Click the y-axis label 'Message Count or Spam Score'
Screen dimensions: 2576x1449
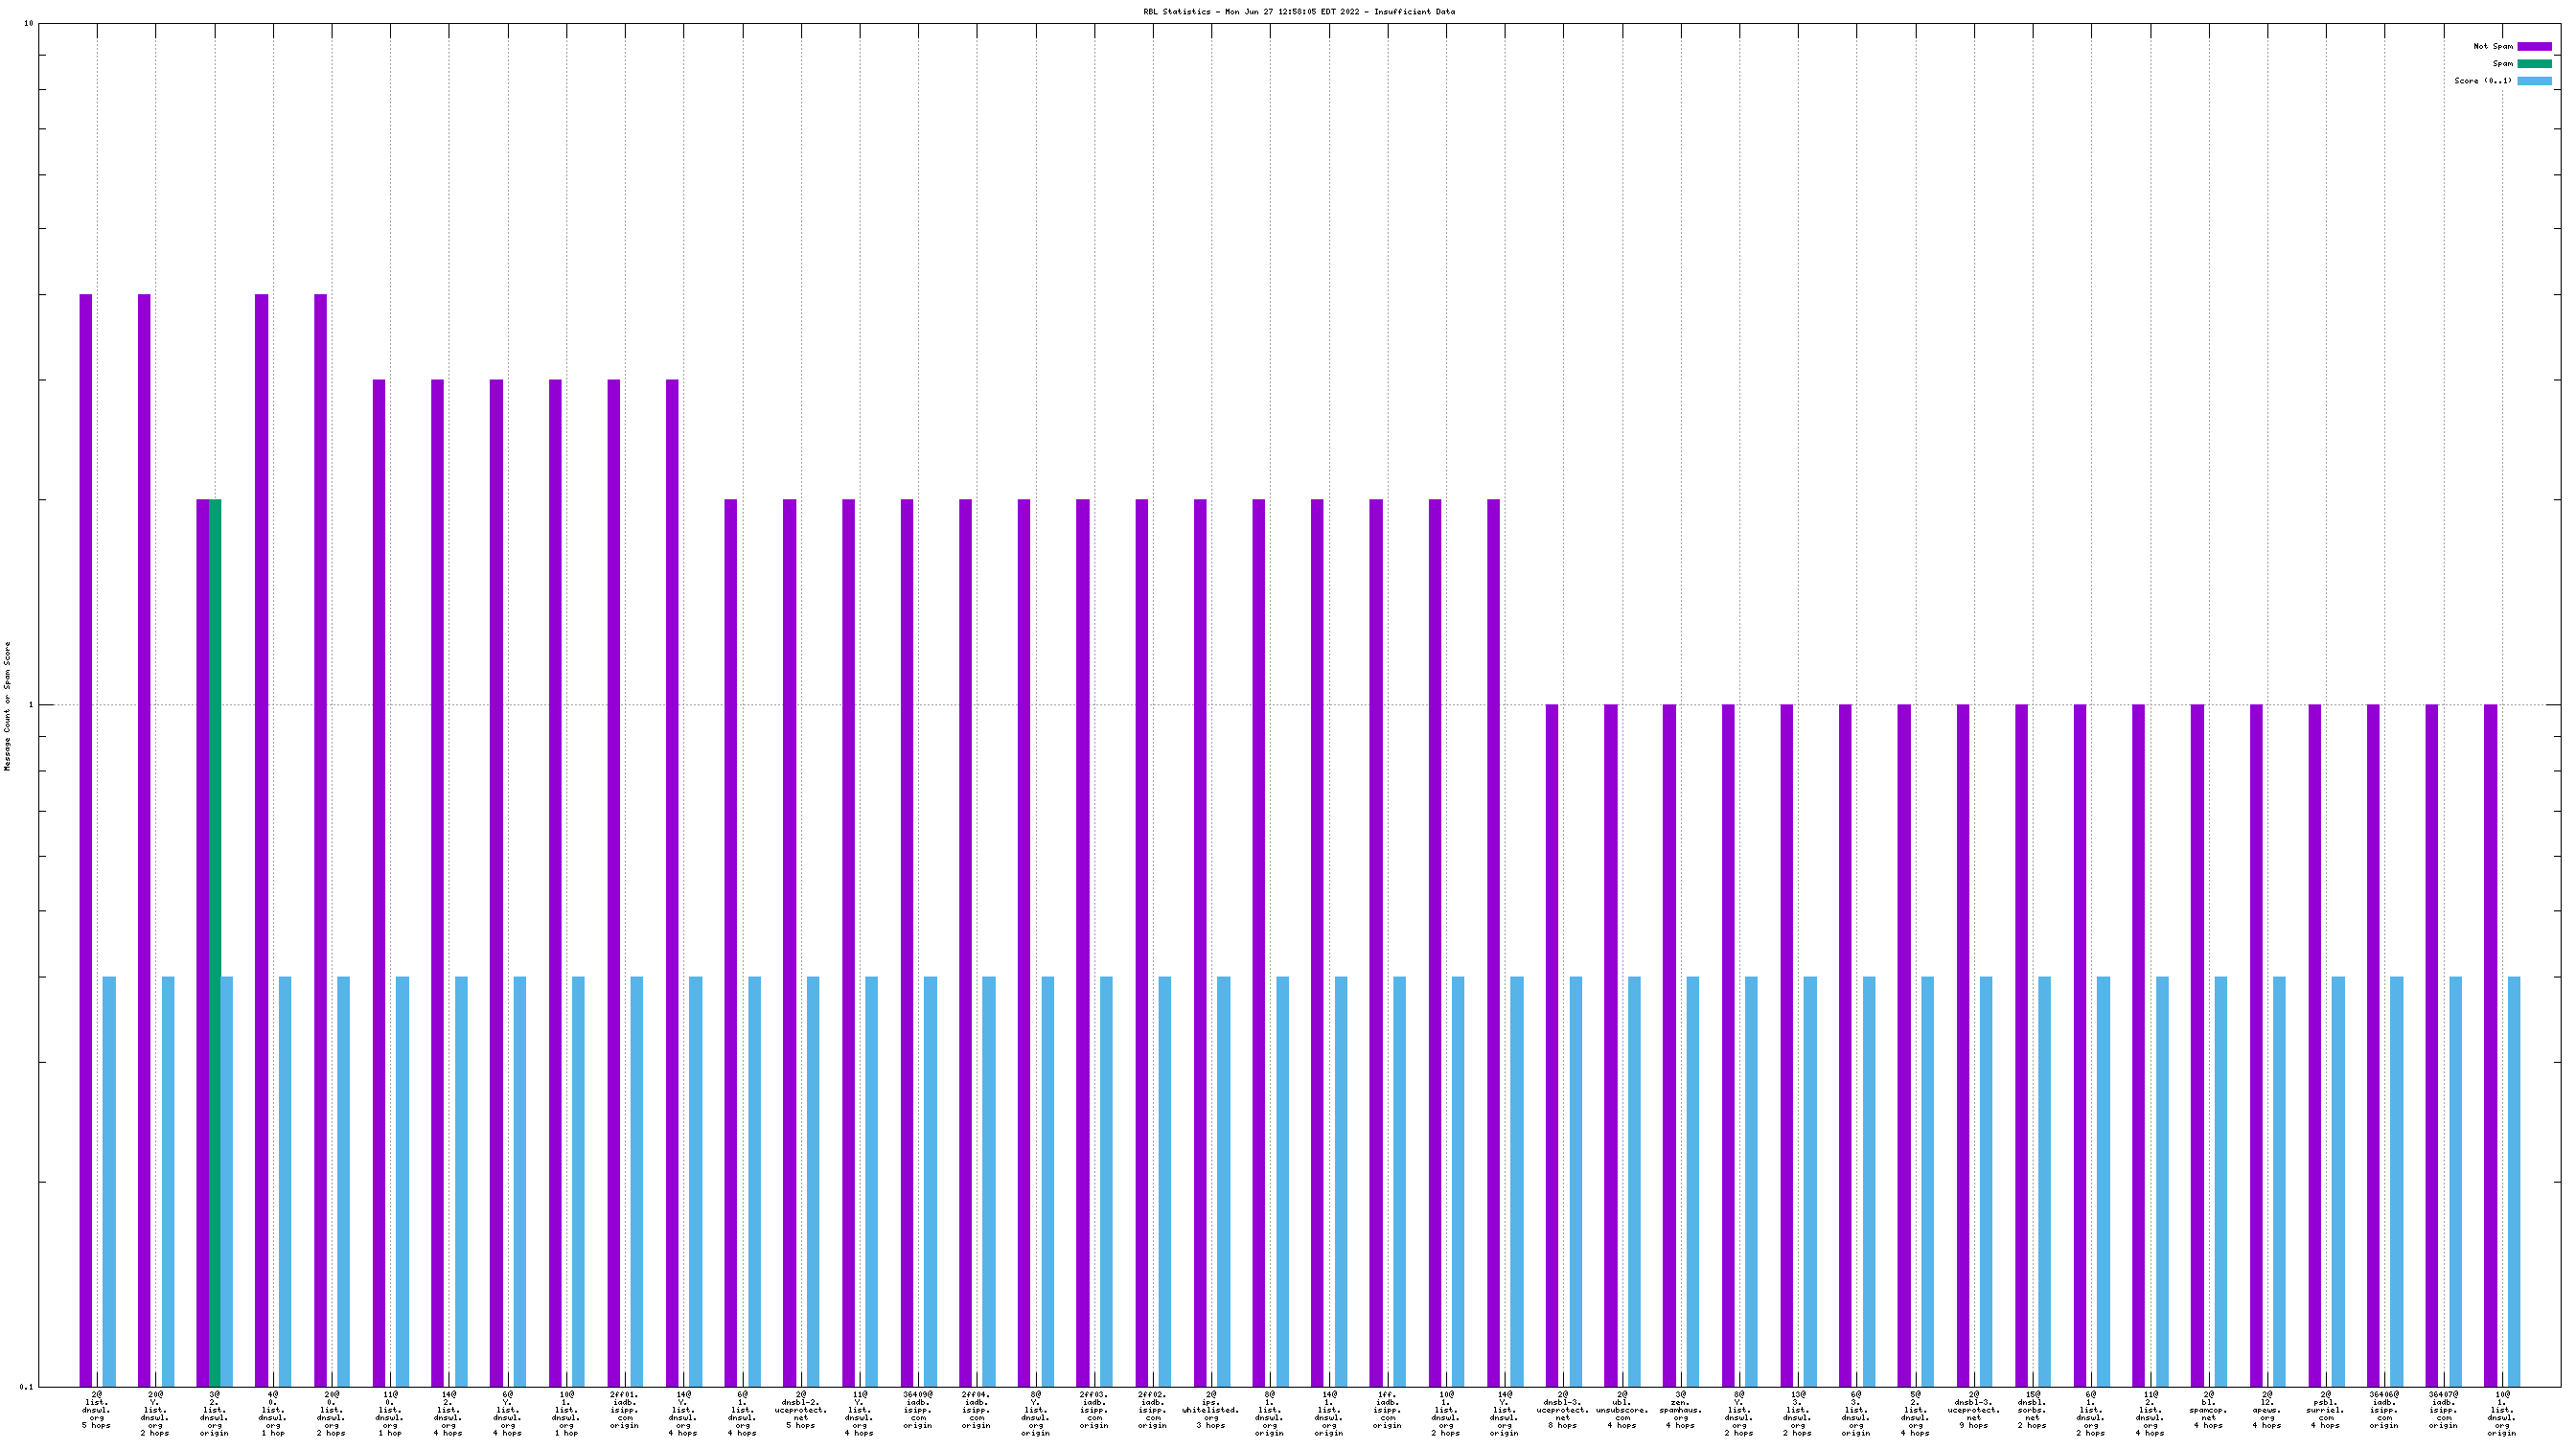pos(8,706)
